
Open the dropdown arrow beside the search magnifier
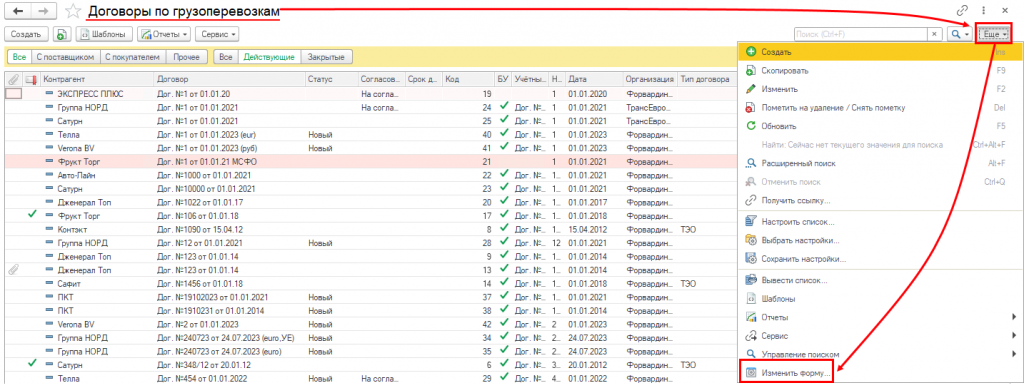[967, 34]
